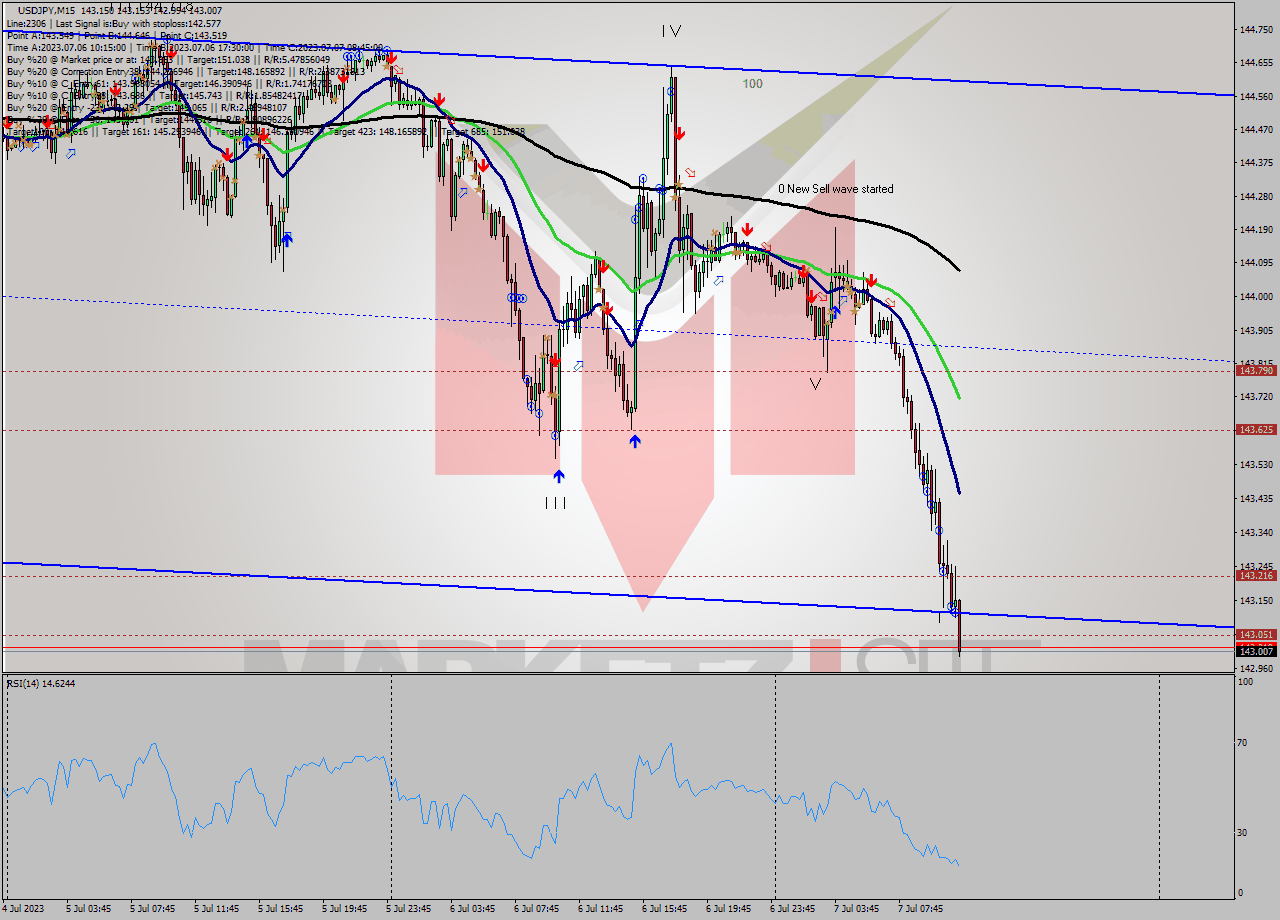The width and height of the screenshot is (1280, 920).
Task: Select the "0 New Sell wave started" annotation
Action: coord(836,188)
